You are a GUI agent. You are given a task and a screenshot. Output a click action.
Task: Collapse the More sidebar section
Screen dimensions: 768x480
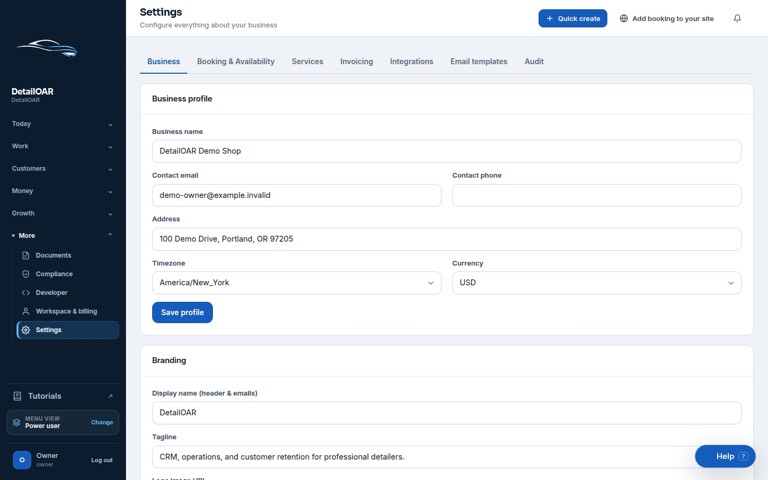(x=62, y=236)
